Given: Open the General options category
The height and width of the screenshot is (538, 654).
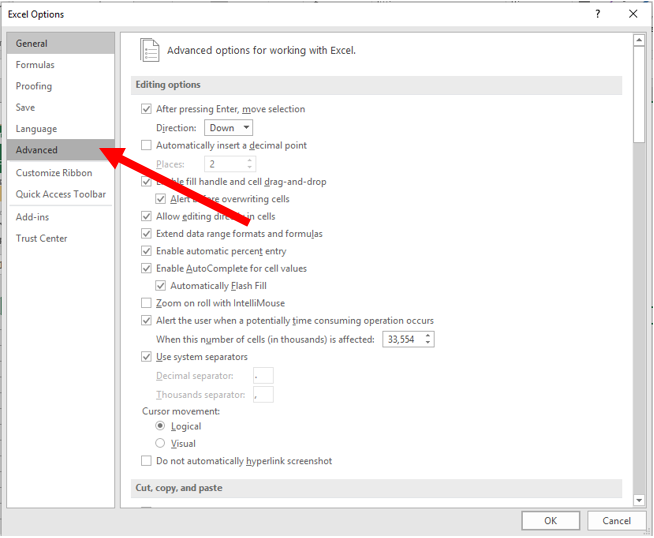Looking at the screenshot, I should [60, 43].
